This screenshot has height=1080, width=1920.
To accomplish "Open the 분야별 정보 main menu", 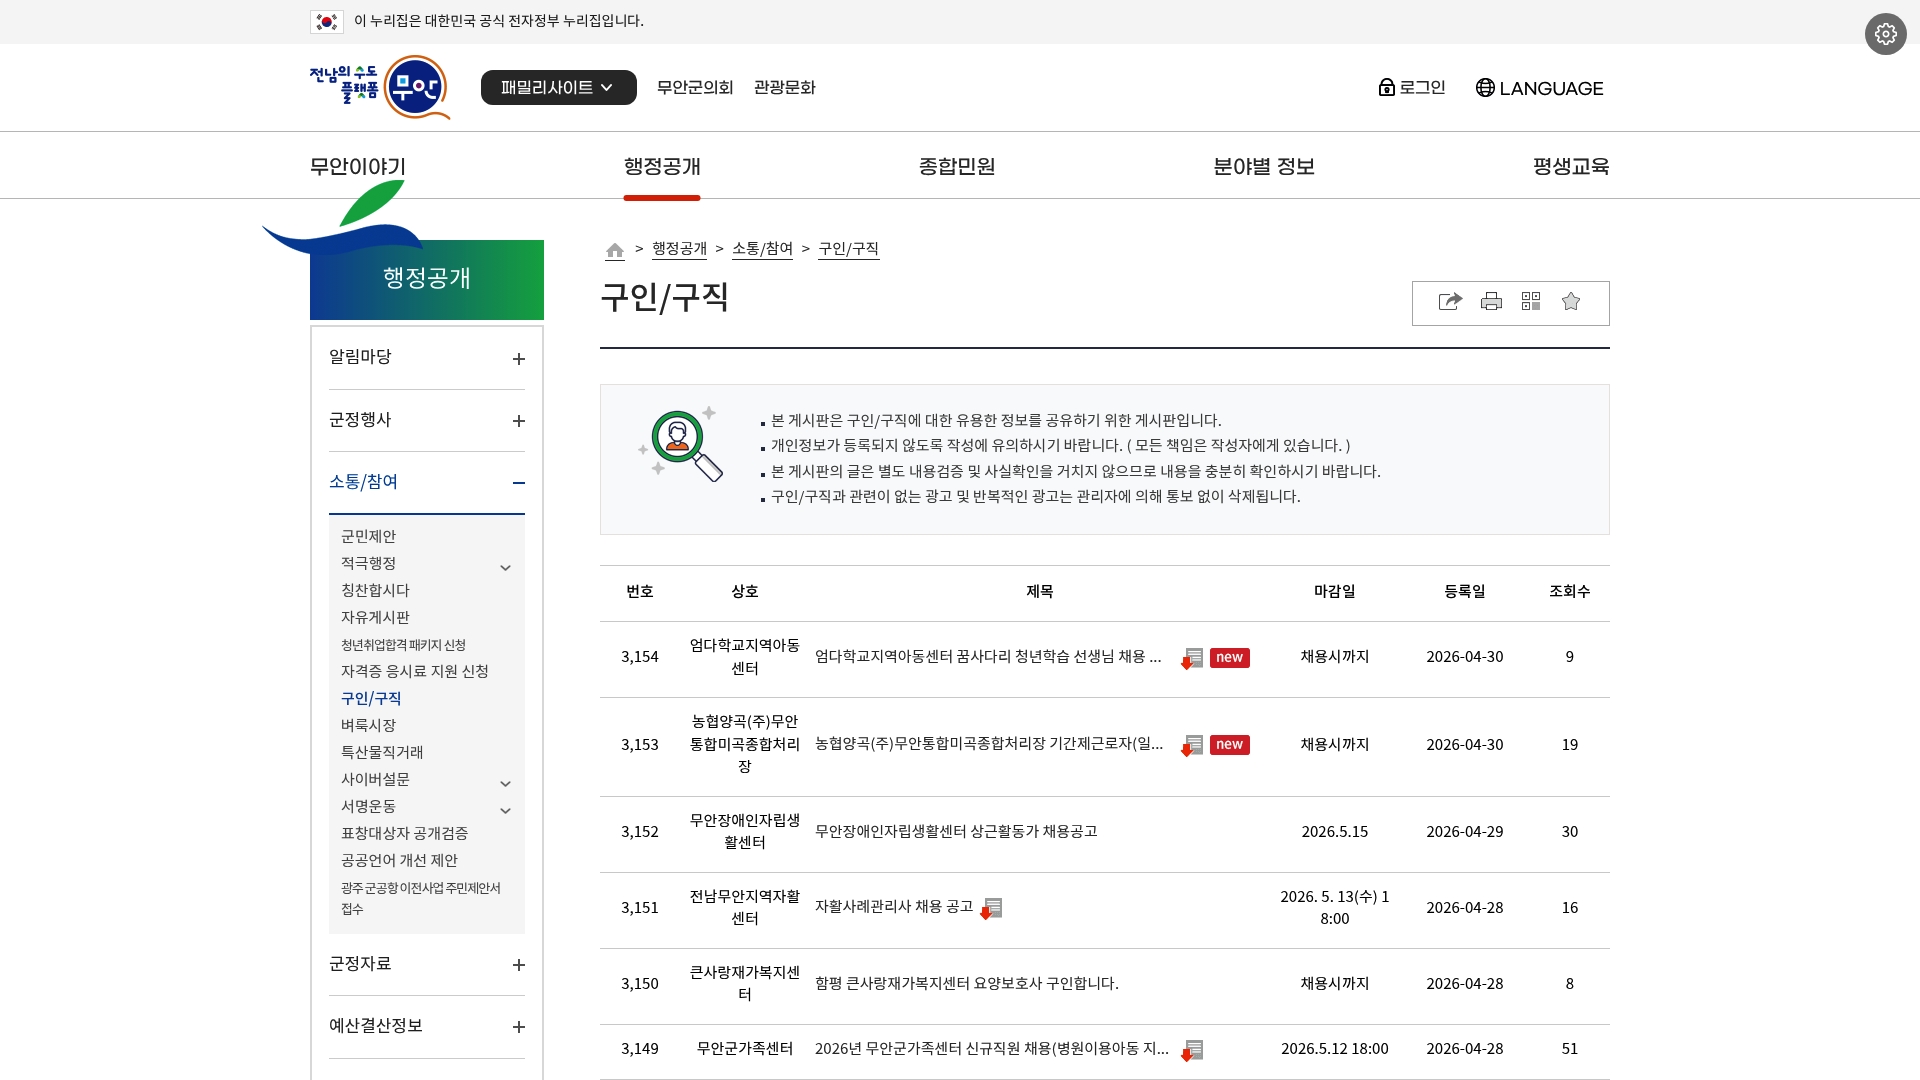I will 1263,167.
